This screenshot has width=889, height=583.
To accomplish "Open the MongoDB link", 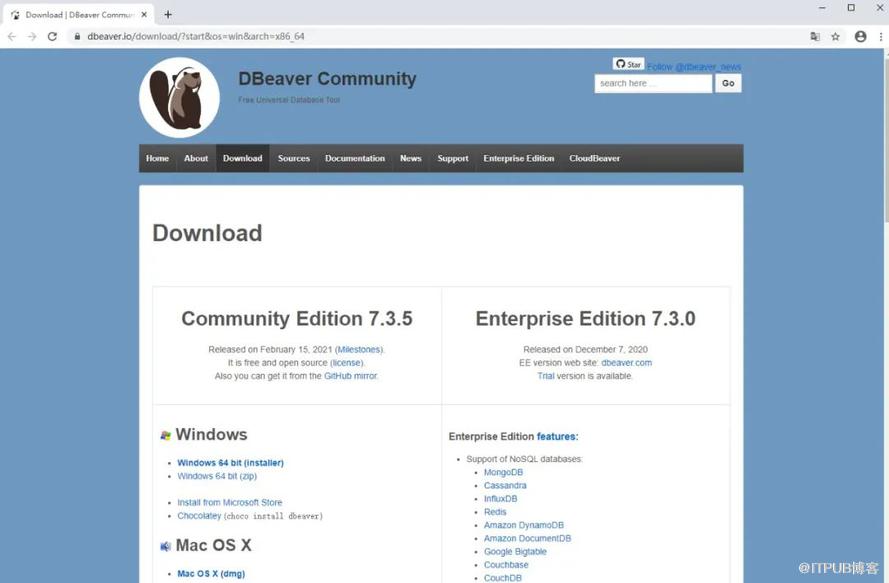I will 503,472.
